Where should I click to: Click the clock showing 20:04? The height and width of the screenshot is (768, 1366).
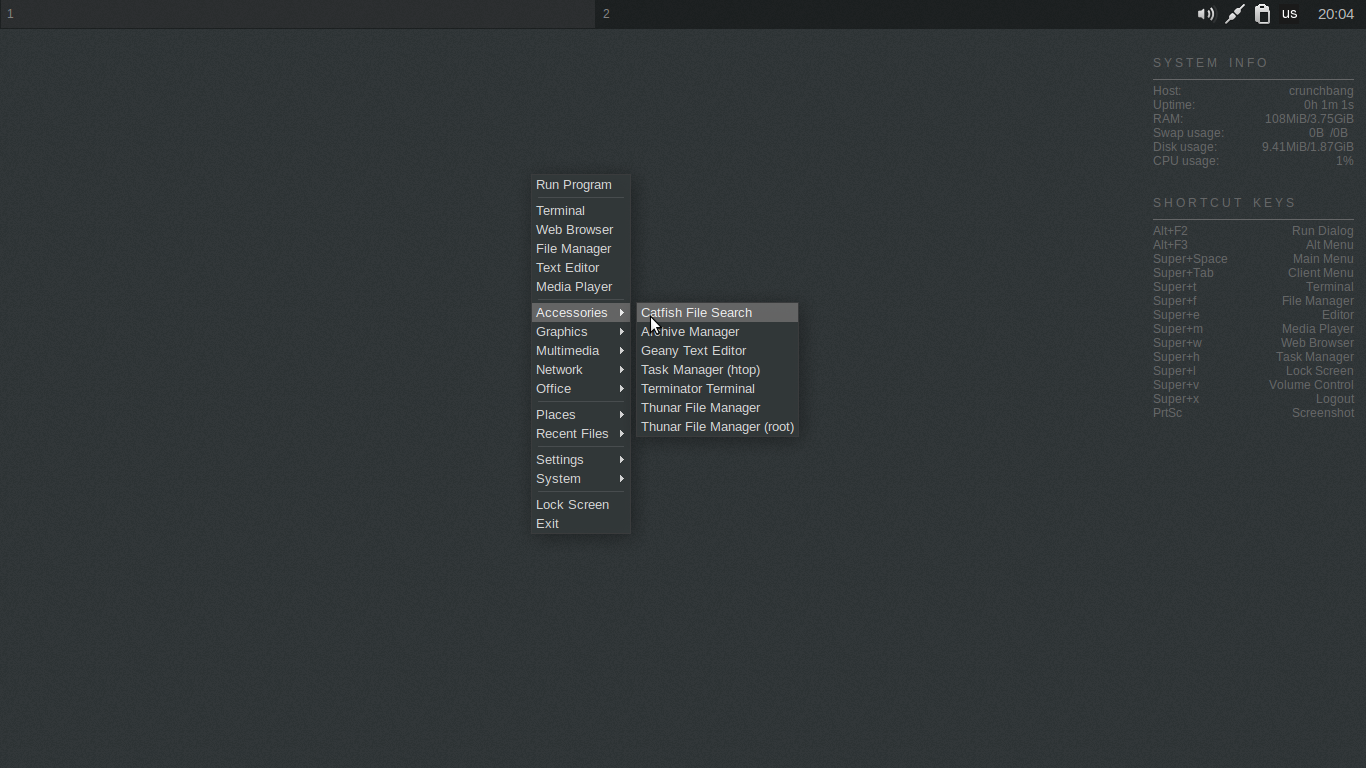coord(1334,14)
